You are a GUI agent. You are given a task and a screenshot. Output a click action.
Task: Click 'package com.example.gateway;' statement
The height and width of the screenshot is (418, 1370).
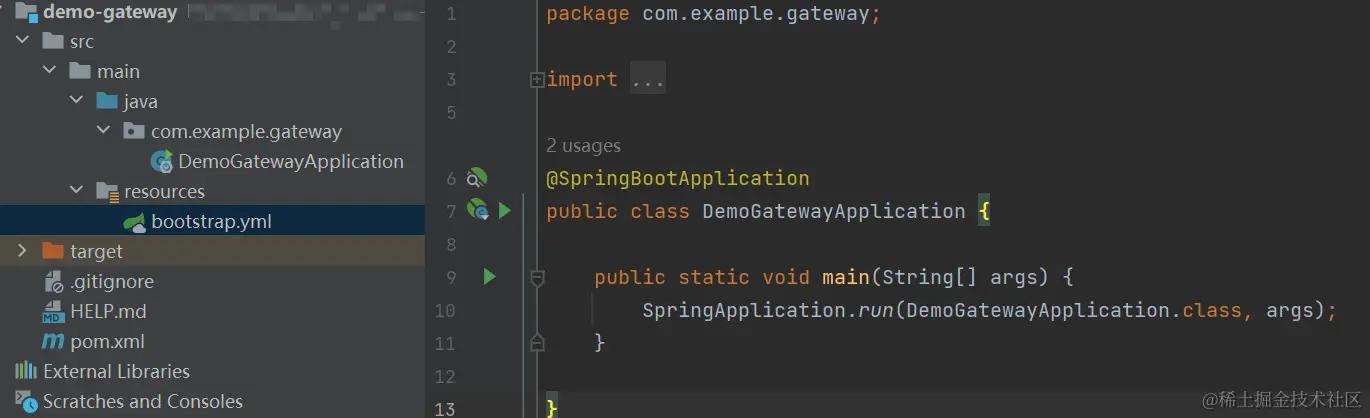(713, 14)
